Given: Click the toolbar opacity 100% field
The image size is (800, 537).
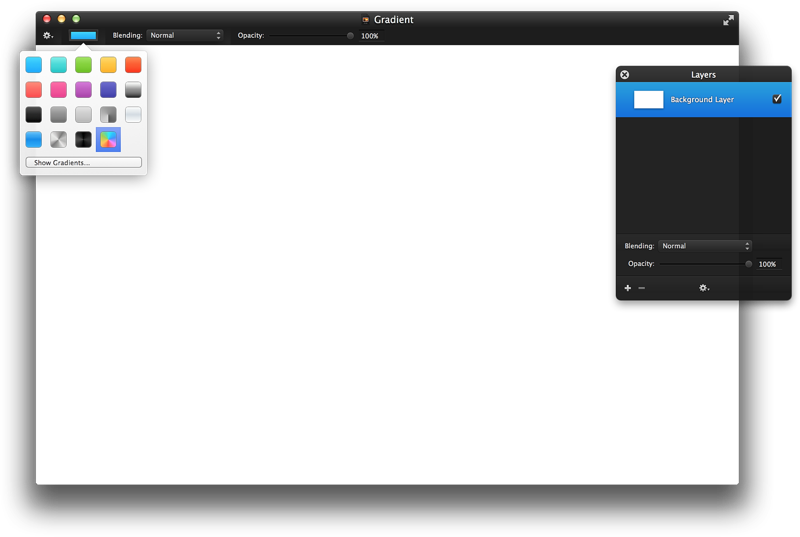Looking at the screenshot, I should pyautogui.click(x=371, y=36).
